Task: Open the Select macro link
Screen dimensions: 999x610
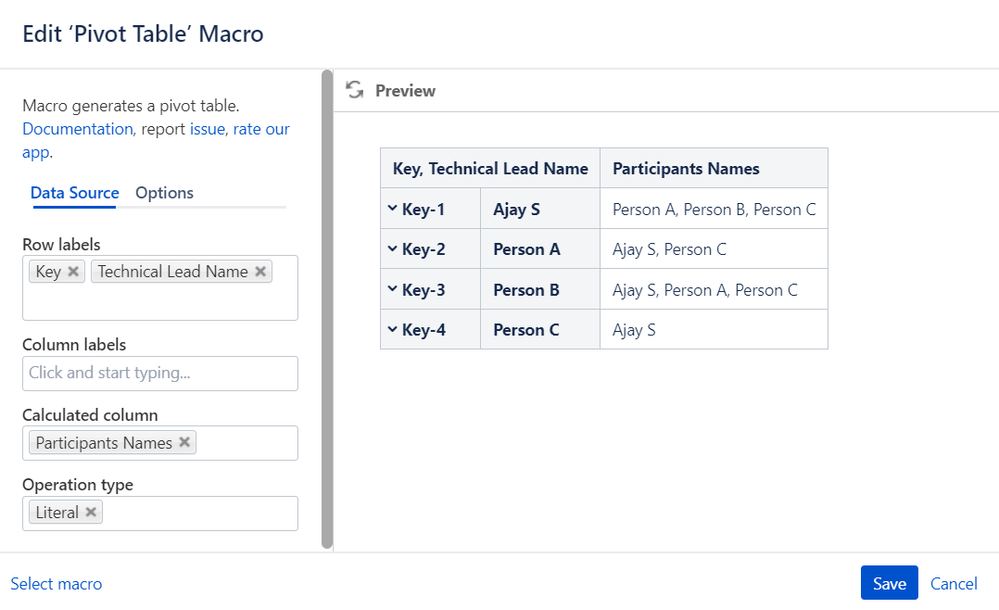Action: pos(56,584)
